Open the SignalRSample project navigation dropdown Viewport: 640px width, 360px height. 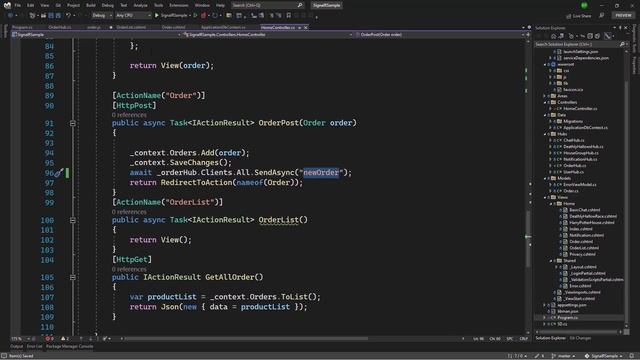tap(97, 35)
